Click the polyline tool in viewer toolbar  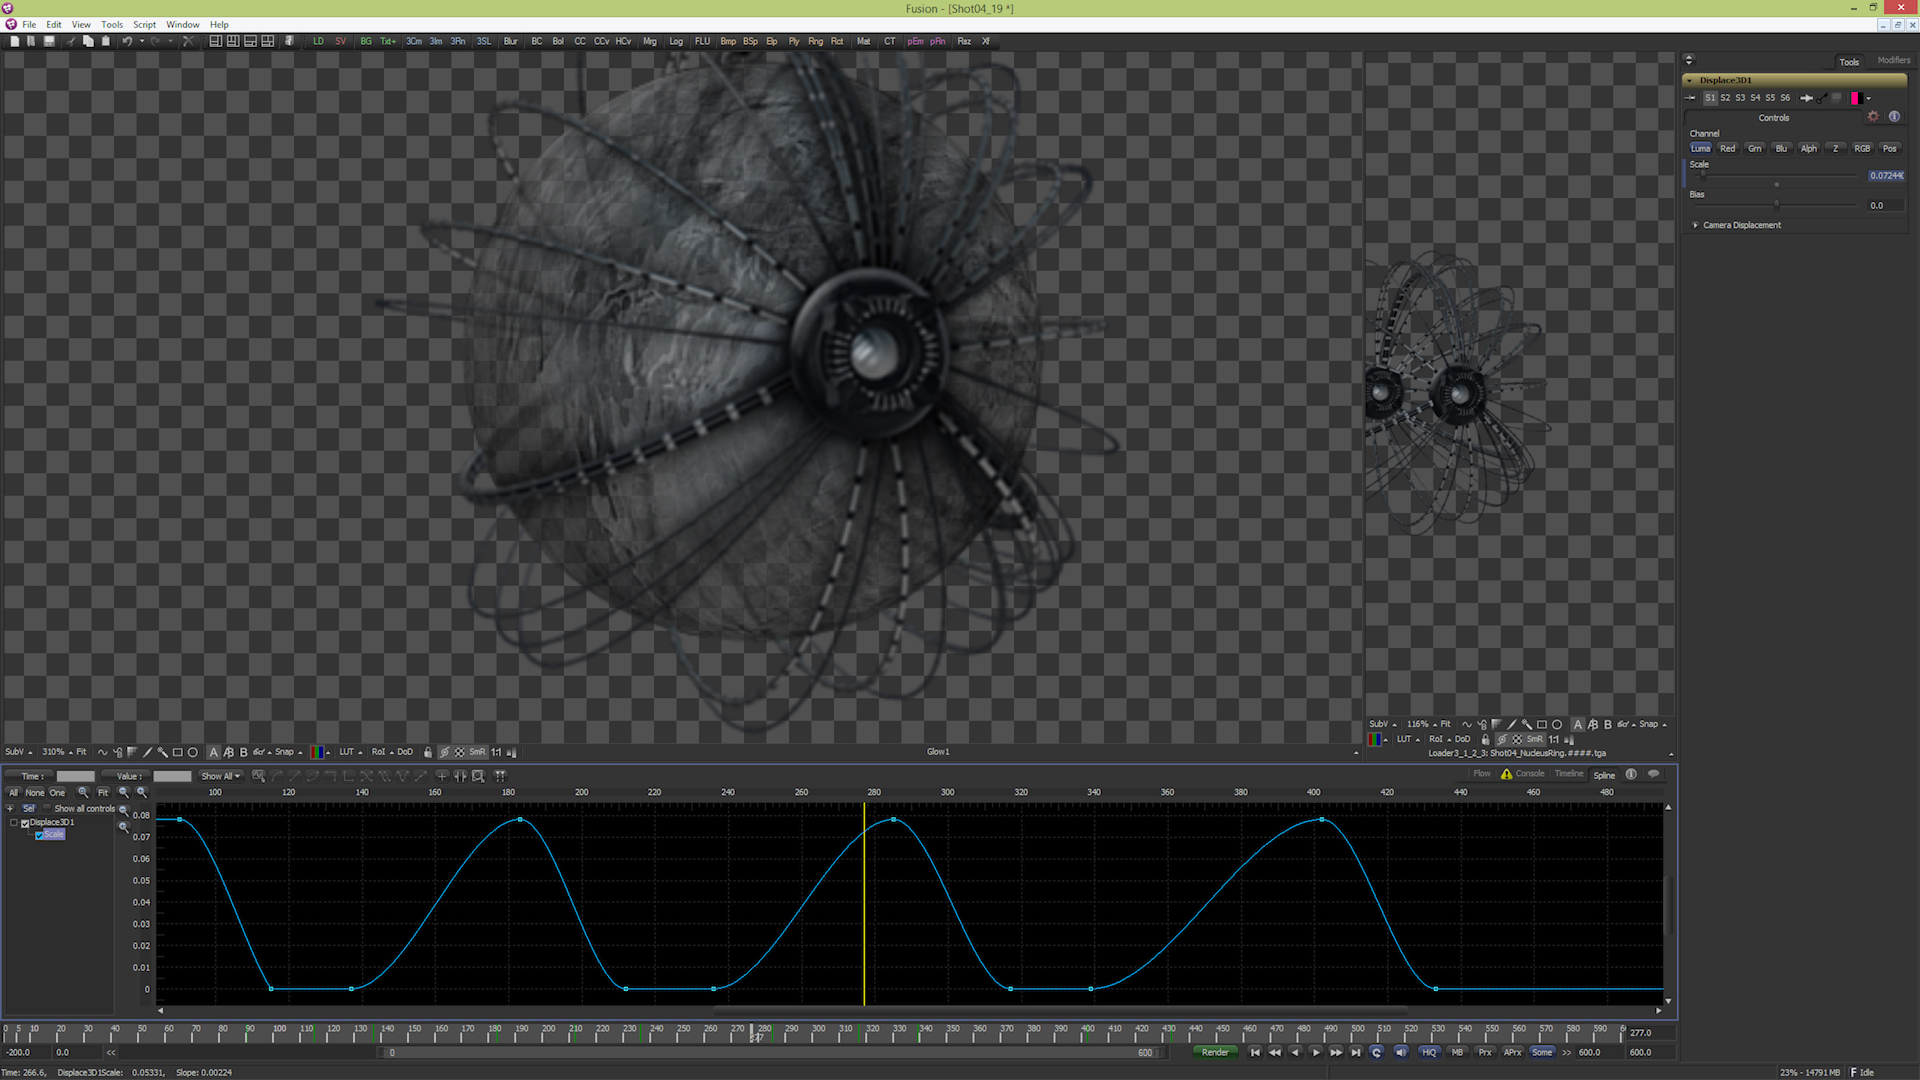click(x=102, y=752)
